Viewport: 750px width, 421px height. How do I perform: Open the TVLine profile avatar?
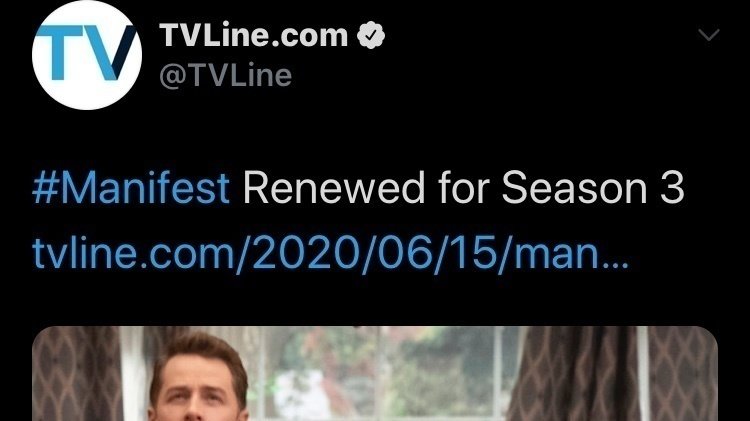pyautogui.click(x=87, y=55)
